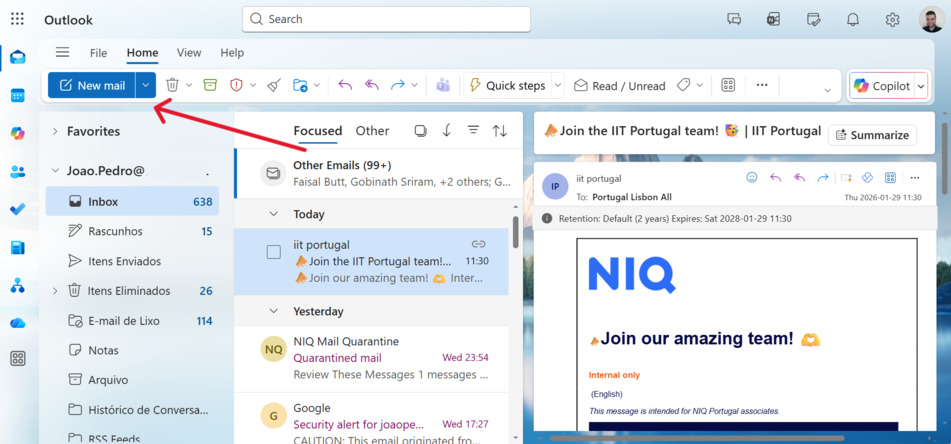Viewport: 951px width, 444px height.
Task: Click the Copilot button
Action: coord(882,86)
